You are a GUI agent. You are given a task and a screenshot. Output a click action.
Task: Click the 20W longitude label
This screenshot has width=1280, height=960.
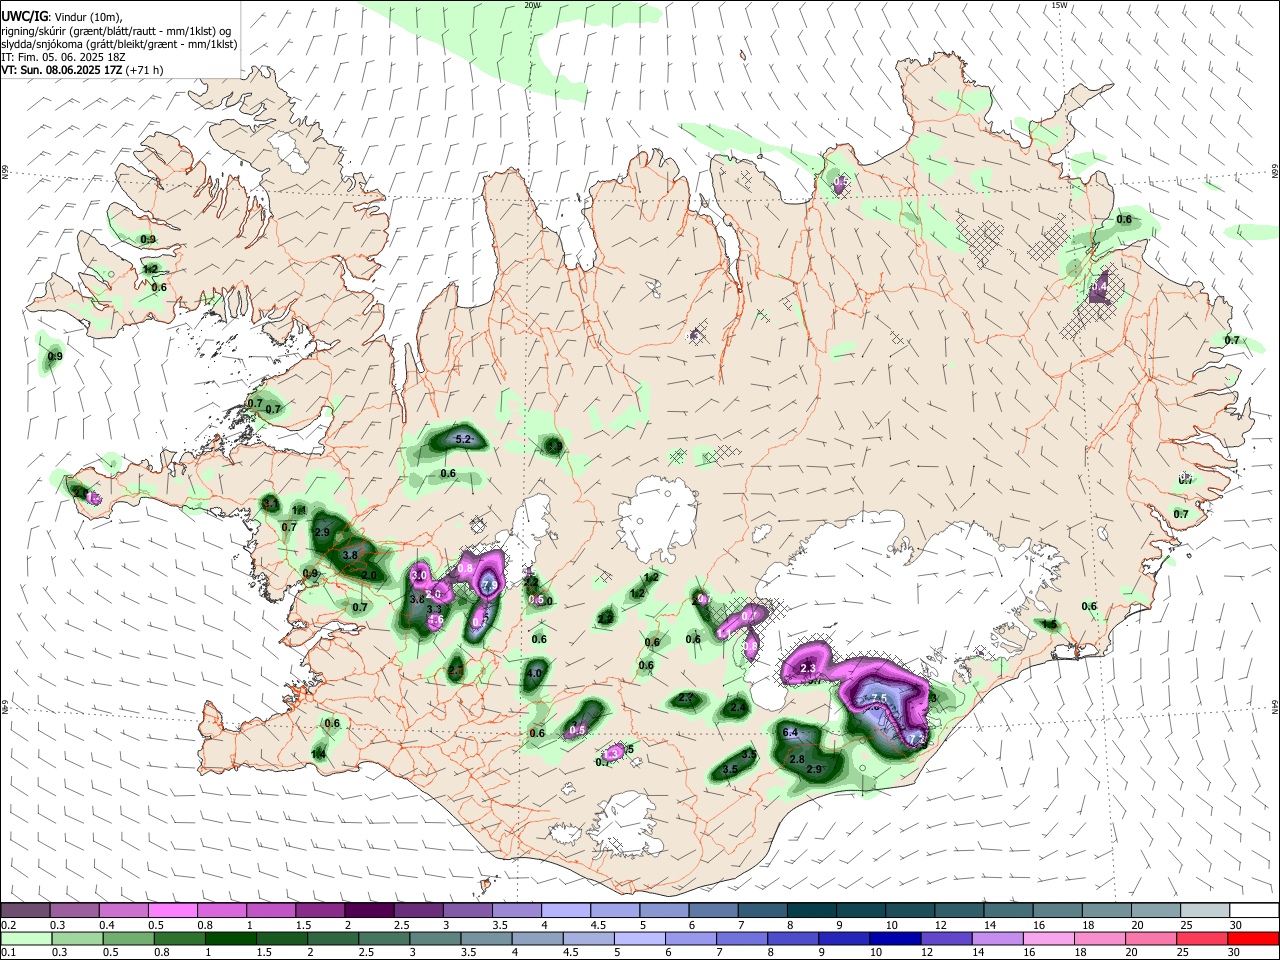532,5
